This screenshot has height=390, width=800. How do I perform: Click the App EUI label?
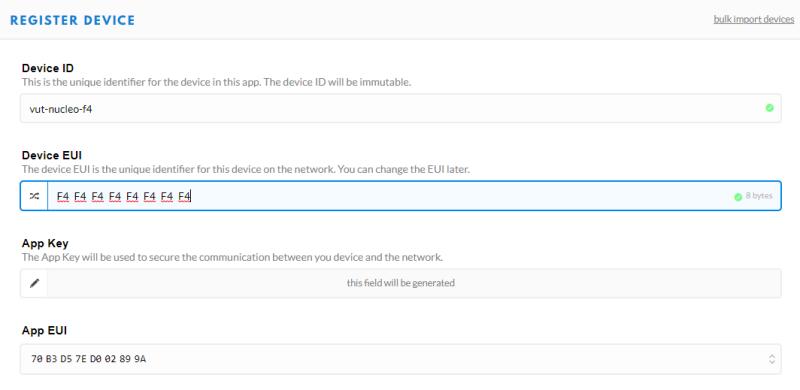(44, 330)
